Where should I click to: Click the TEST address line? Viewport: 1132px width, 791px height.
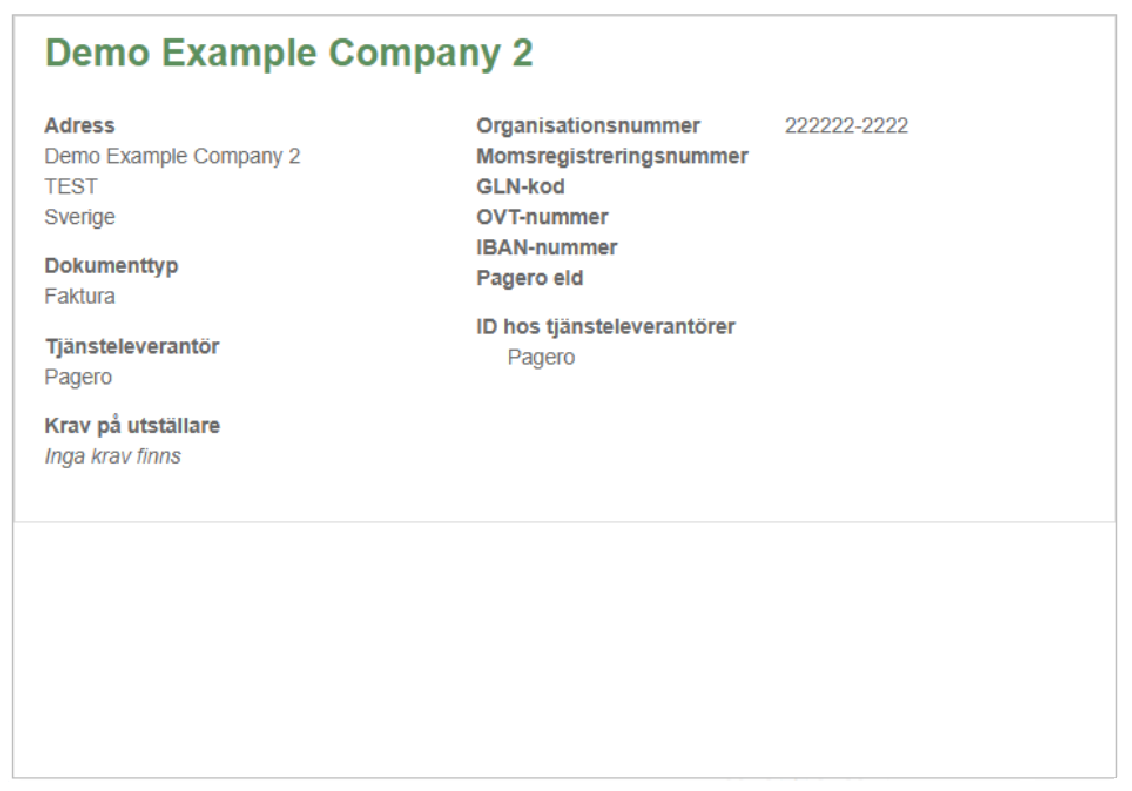(x=71, y=186)
